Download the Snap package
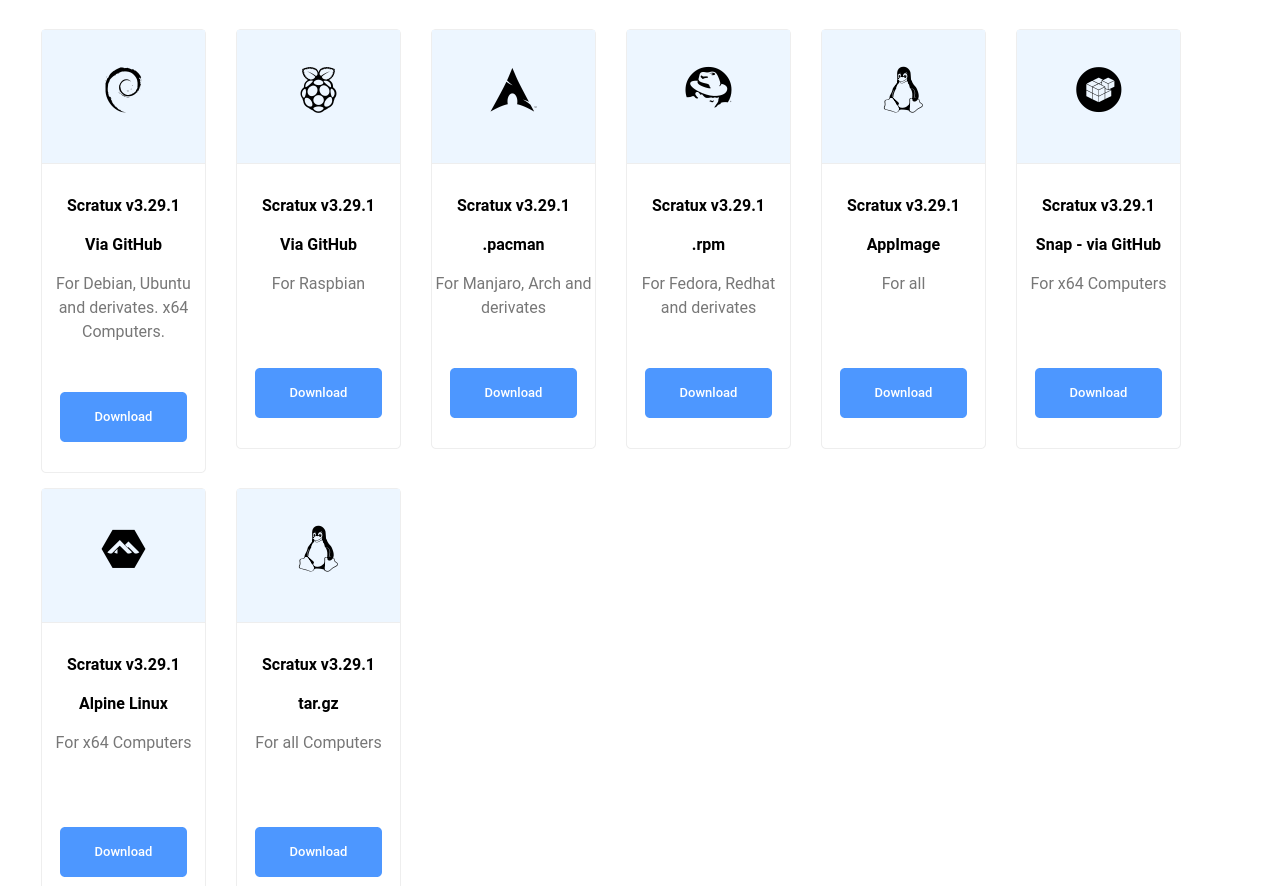This screenshot has width=1264, height=886. [1098, 393]
